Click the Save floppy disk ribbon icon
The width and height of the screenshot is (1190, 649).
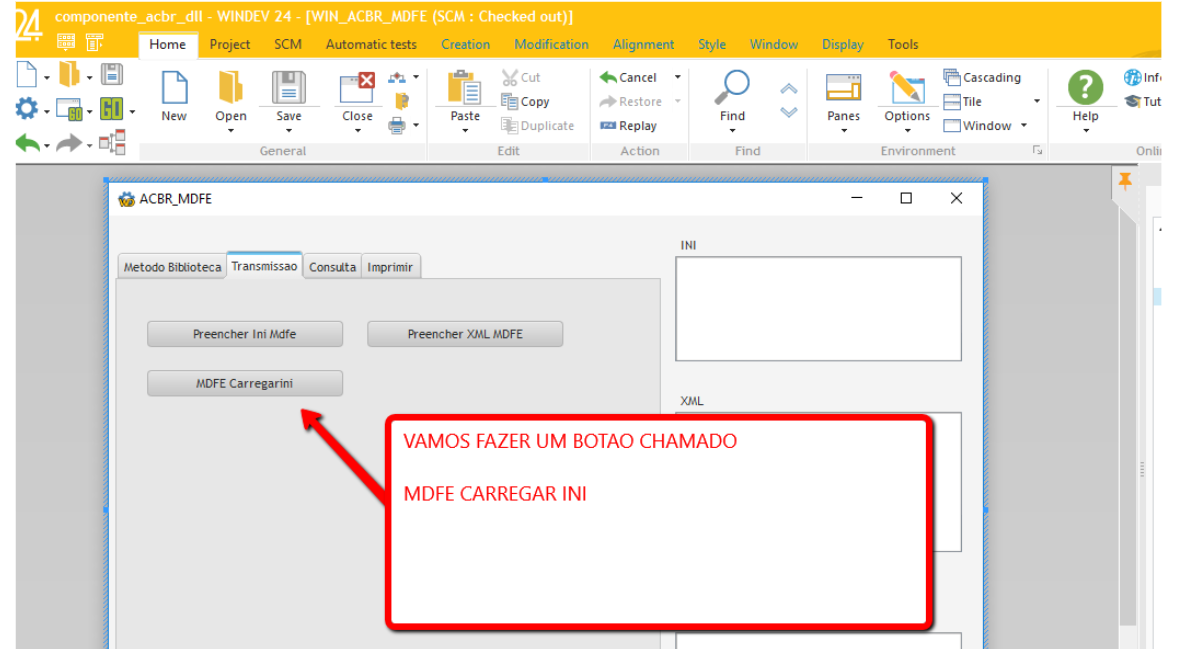click(x=288, y=87)
